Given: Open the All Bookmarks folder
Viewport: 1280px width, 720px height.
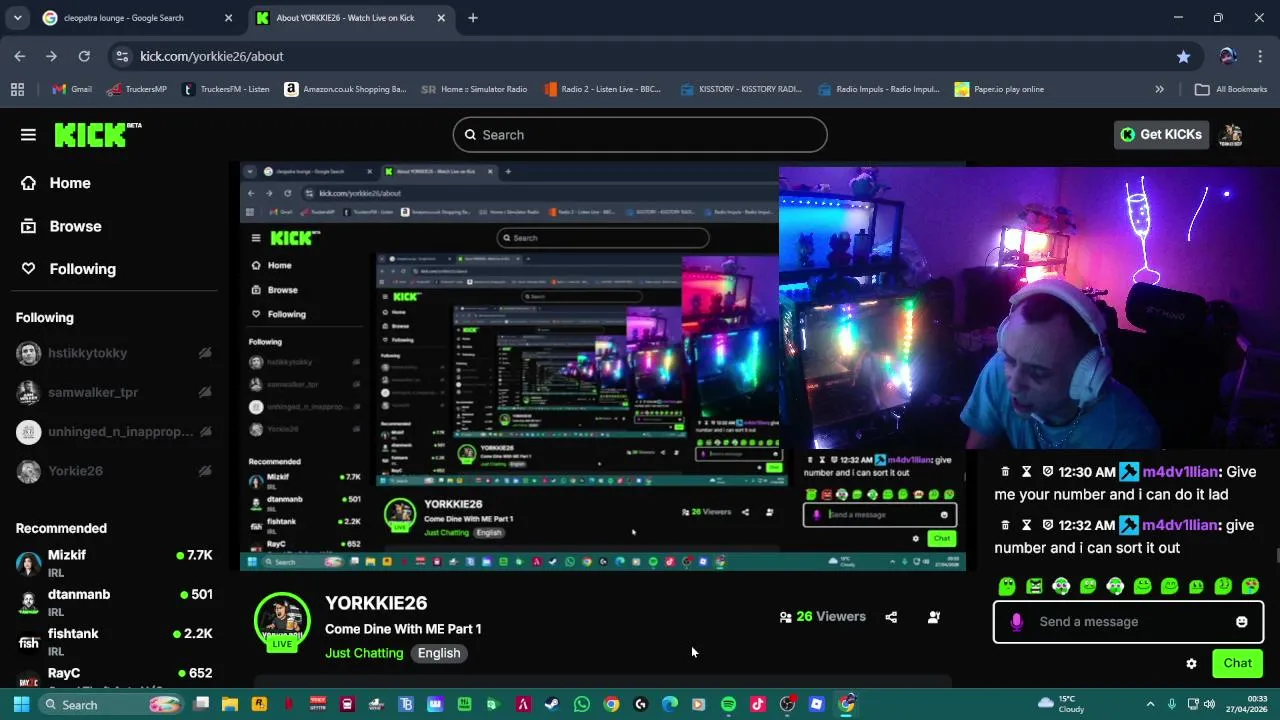Looking at the screenshot, I should click(1231, 89).
